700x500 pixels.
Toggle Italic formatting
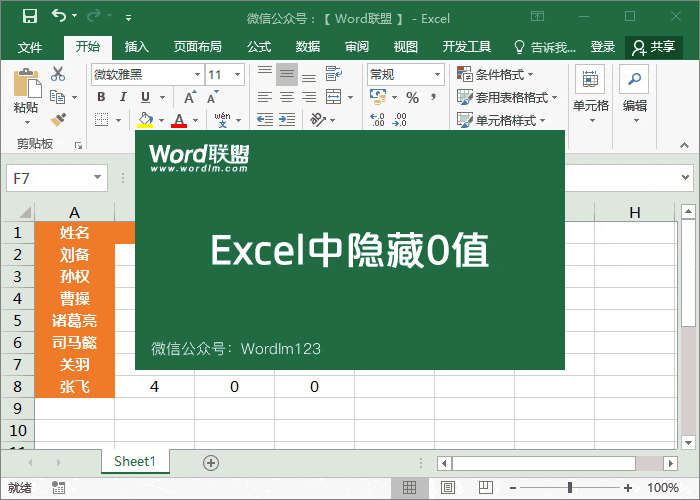123,97
